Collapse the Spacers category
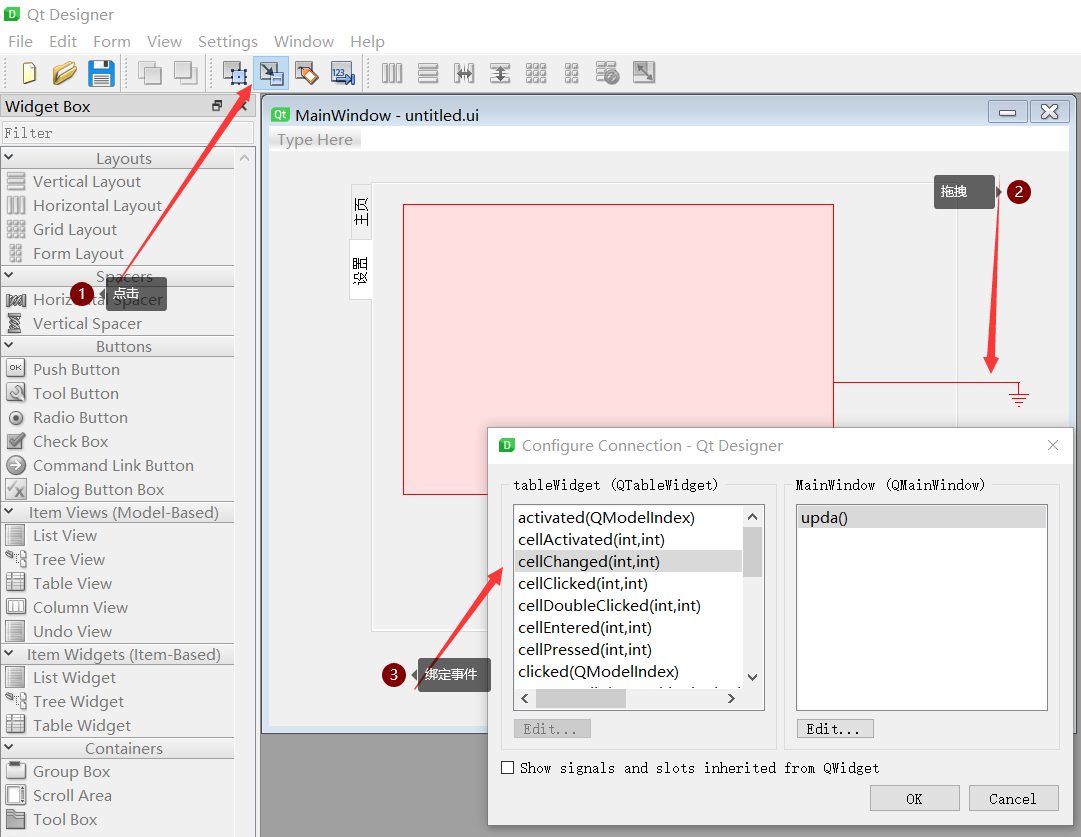The height and width of the screenshot is (837, 1081). coord(9,275)
